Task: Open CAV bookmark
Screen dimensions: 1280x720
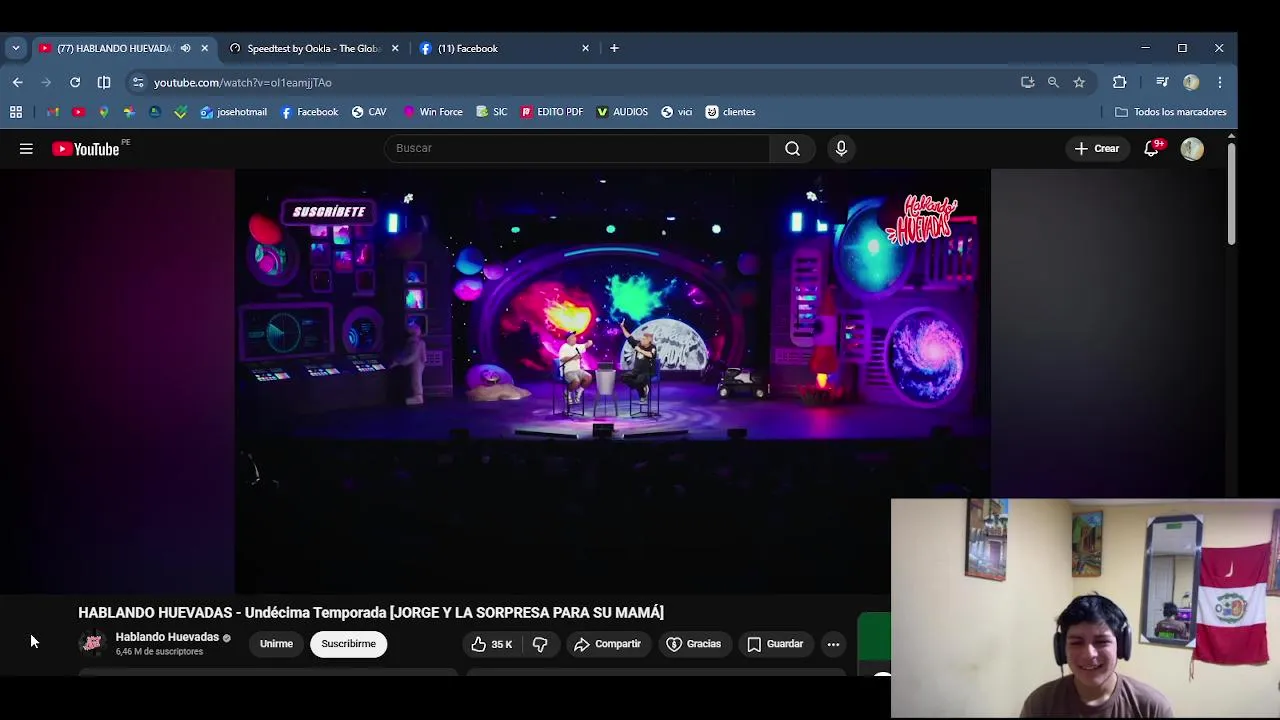Action: [369, 112]
